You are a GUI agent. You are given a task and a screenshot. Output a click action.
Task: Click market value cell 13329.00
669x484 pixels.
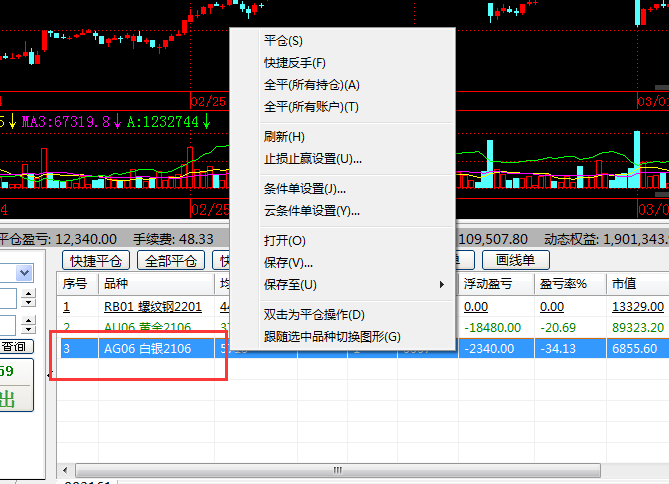pos(638,307)
